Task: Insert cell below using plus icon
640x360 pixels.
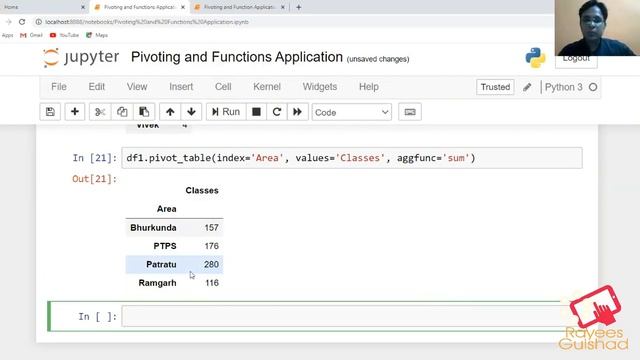Action: (75, 112)
